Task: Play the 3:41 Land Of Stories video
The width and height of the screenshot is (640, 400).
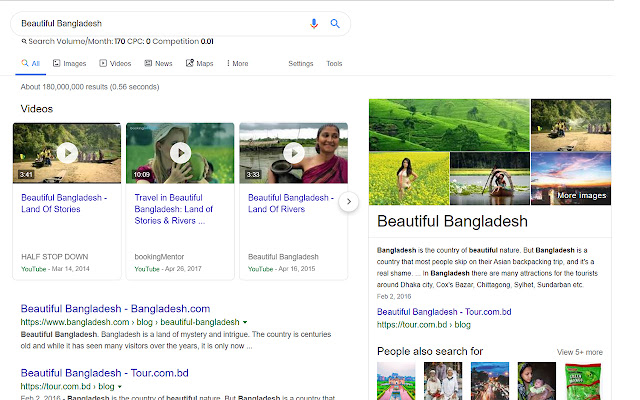Action: coord(67,153)
